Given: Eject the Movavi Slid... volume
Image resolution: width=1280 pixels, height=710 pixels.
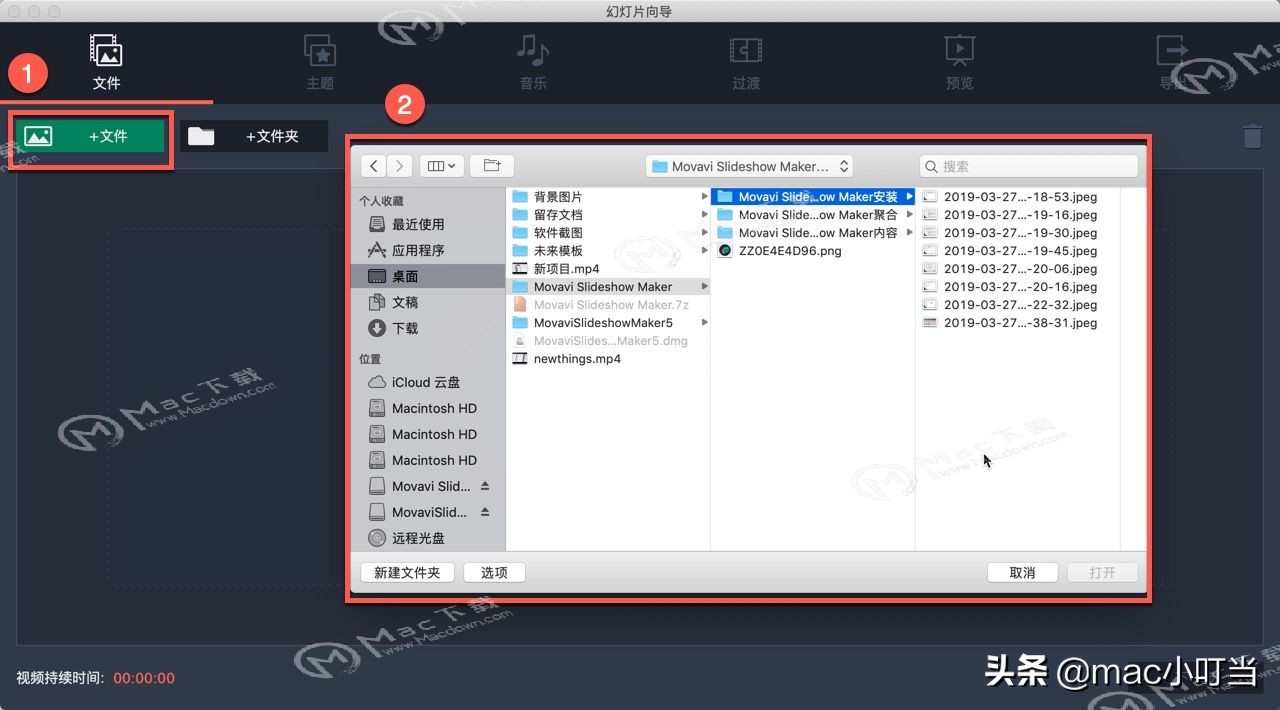Looking at the screenshot, I should click(485, 486).
